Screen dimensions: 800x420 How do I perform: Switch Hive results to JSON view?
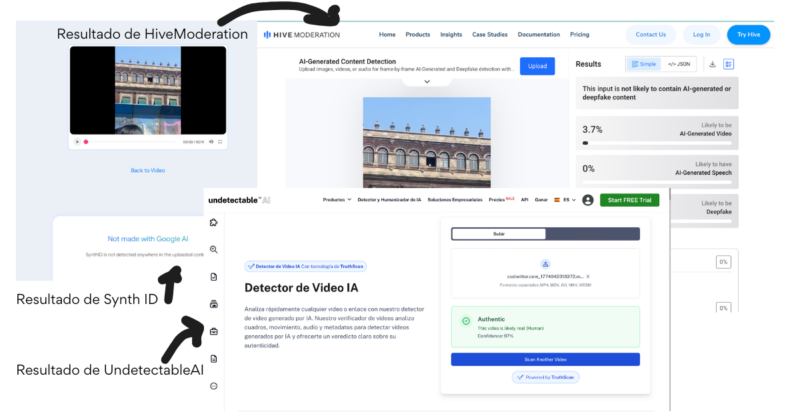pyautogui.click(x=679, y=64)
